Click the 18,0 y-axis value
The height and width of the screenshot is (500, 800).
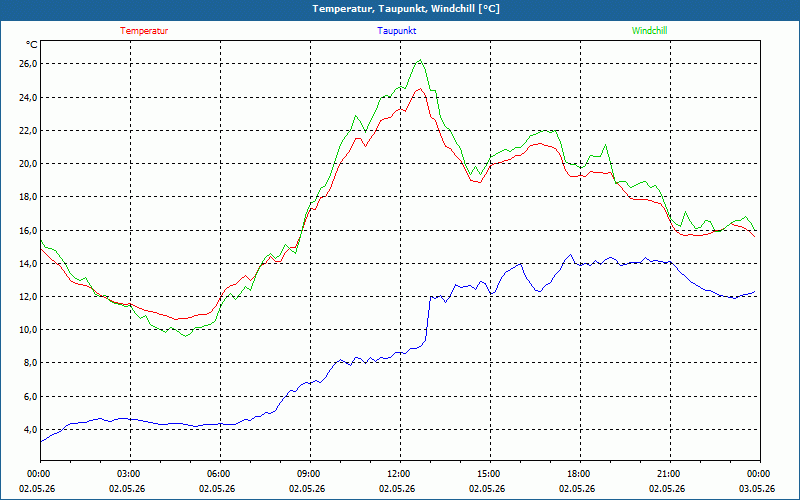[x=28, y=197]
